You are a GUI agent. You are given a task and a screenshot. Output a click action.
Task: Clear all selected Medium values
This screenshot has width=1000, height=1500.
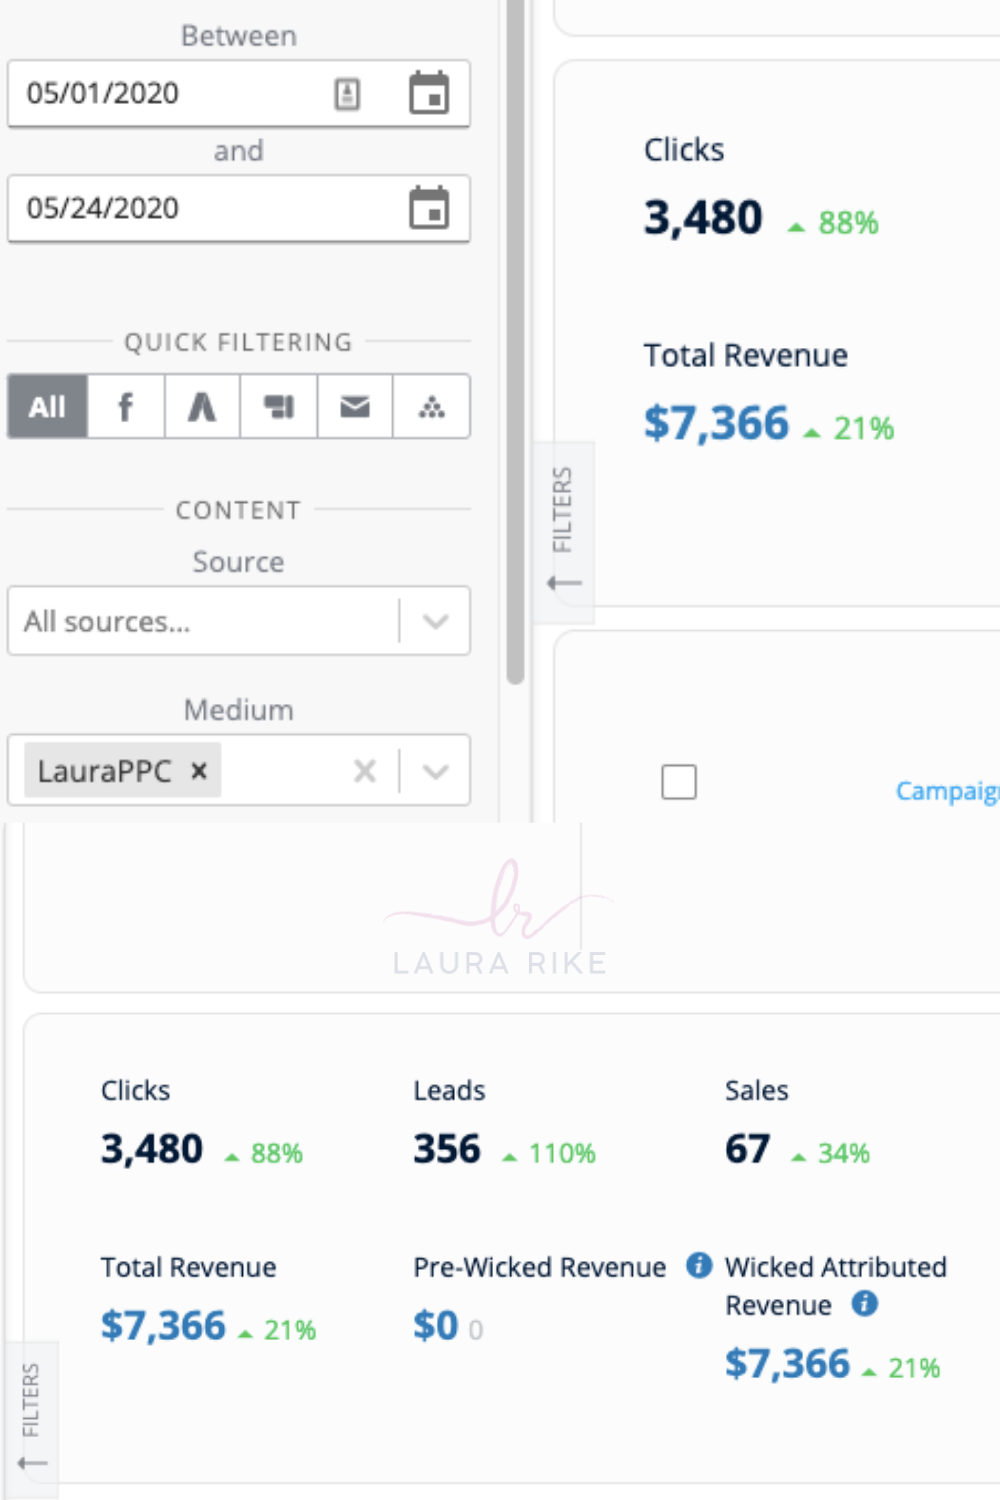click(365, 771)
